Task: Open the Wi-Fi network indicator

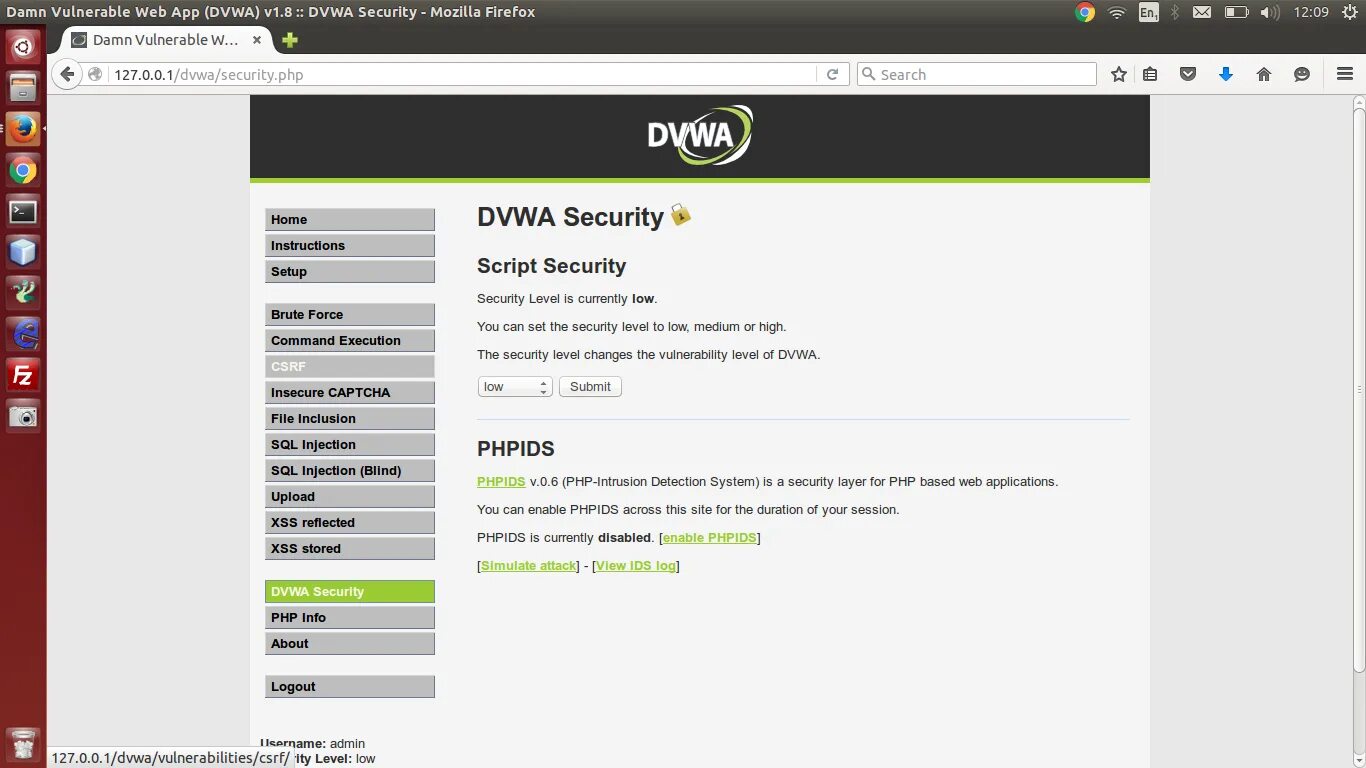Action: [x=1117, y=12]
